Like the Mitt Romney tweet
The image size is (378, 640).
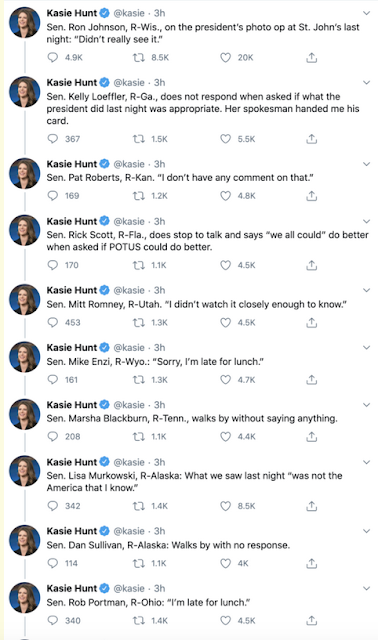[225, 322]
